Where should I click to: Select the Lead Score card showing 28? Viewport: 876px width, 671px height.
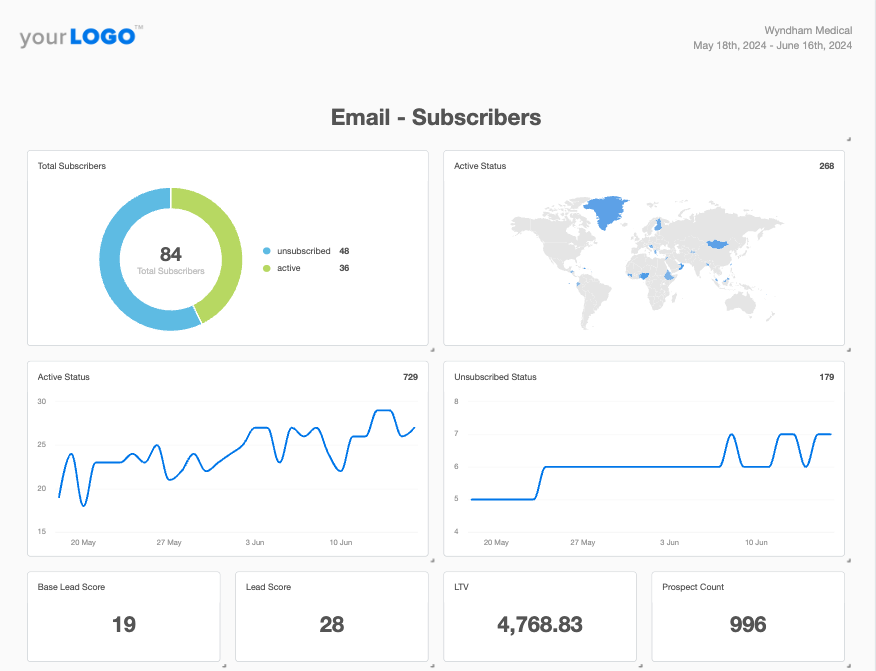coord(331,616)
